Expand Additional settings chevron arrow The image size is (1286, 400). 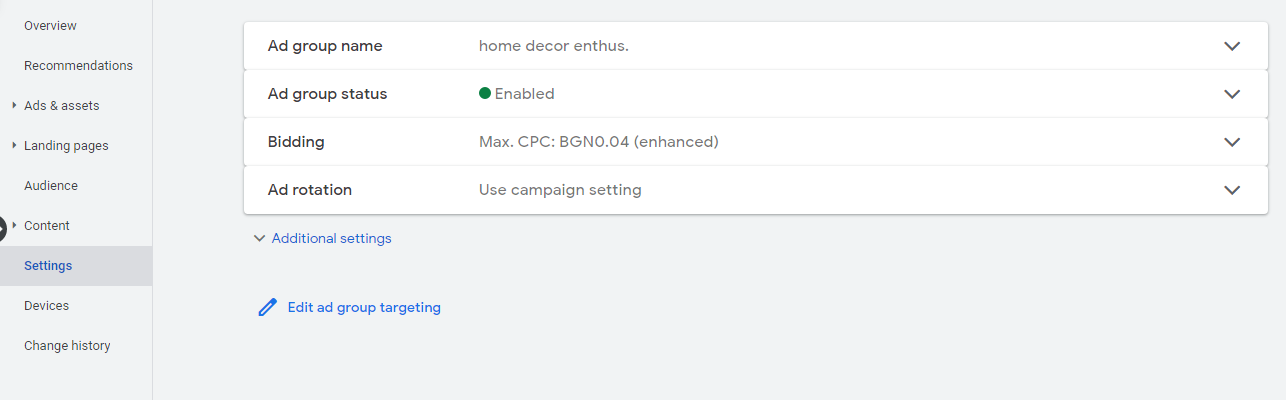(x=259, y=239)
